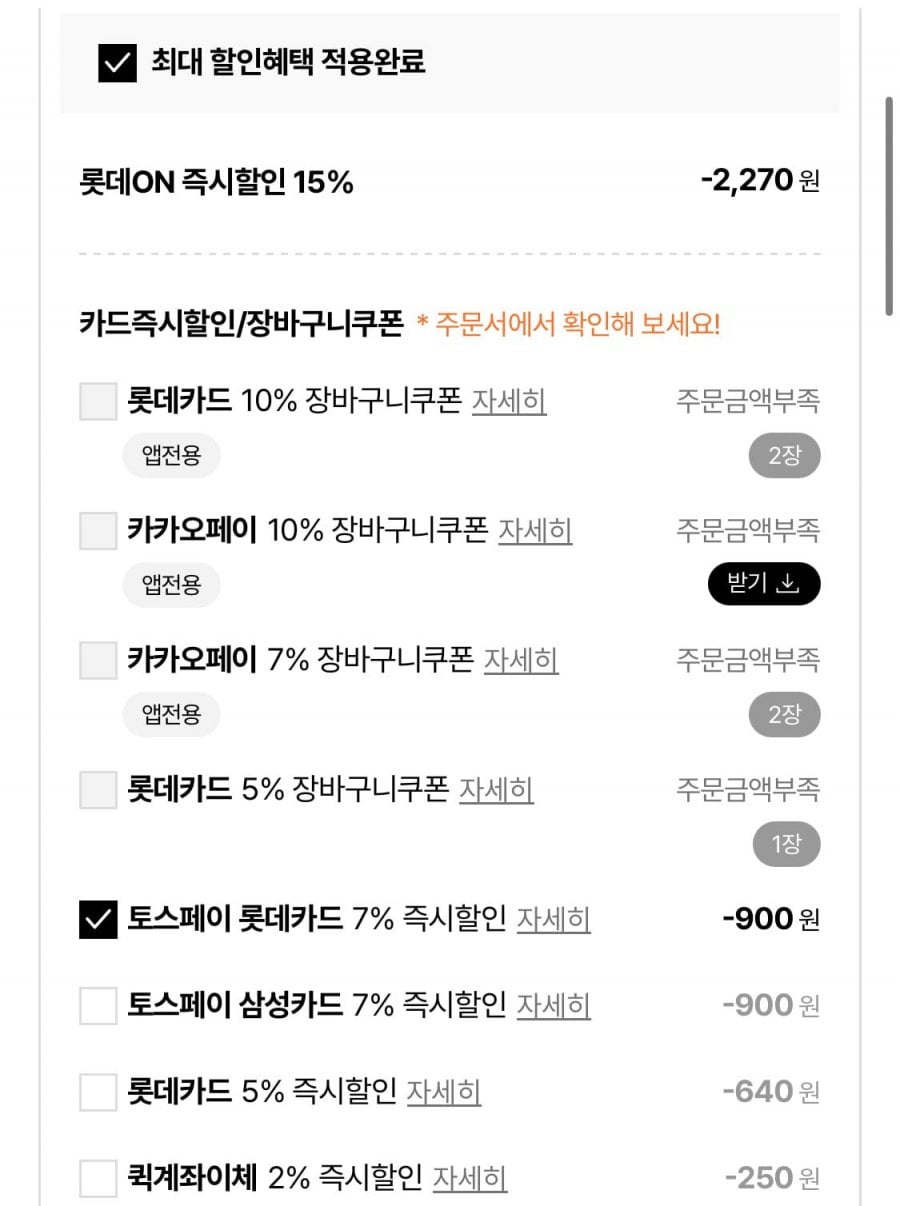The height and width of the screenshot is (1206, 900).
Task: Uncheck 최대 할인혜택 적용완료 checkbox
Action: pos(117,63)
